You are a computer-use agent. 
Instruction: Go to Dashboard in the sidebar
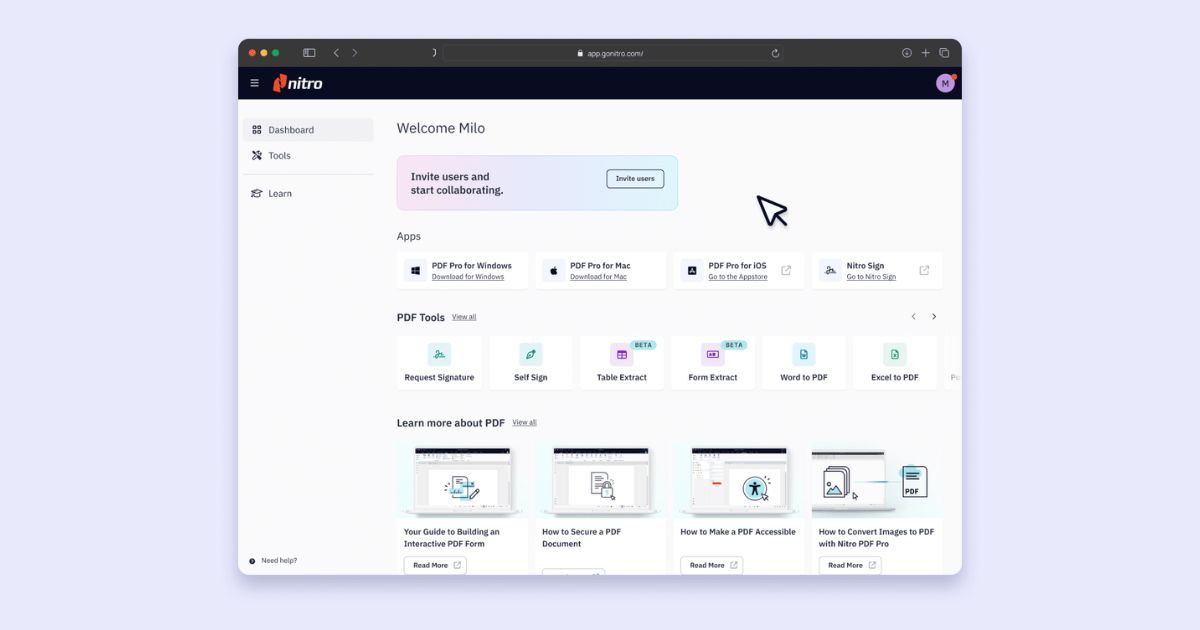tap(308, 130)
